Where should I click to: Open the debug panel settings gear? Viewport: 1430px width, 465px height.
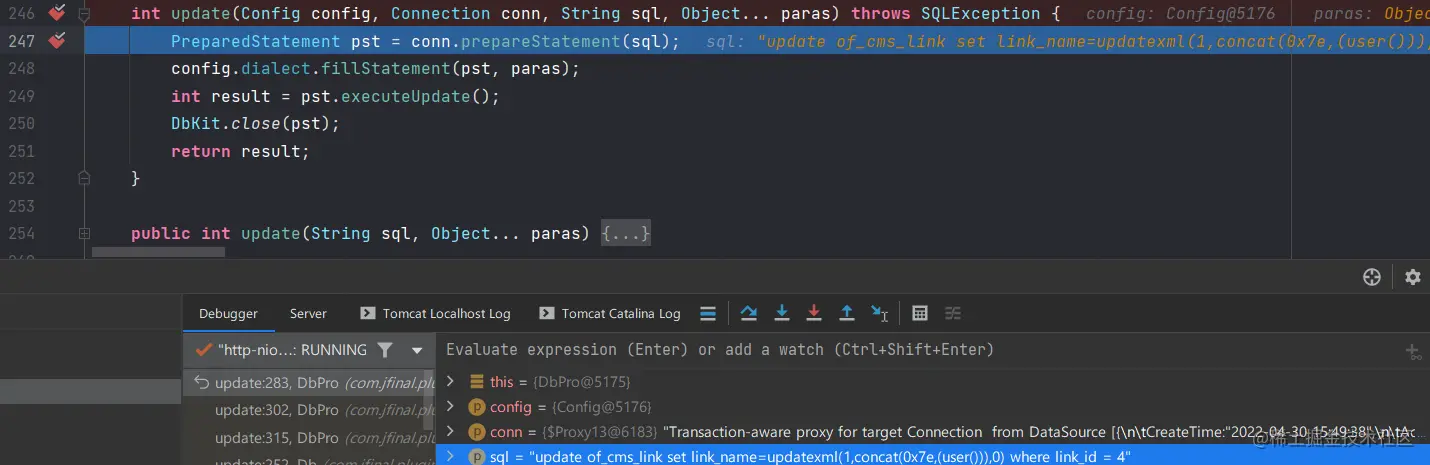(1412, 277)
